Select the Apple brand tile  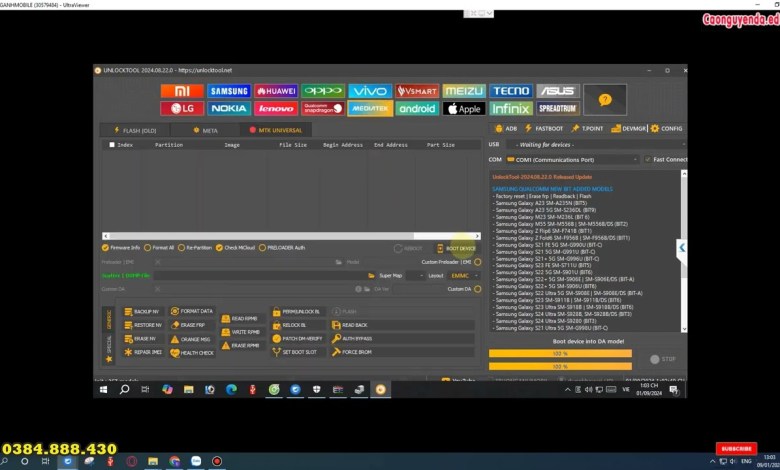(x=464, y=108)
